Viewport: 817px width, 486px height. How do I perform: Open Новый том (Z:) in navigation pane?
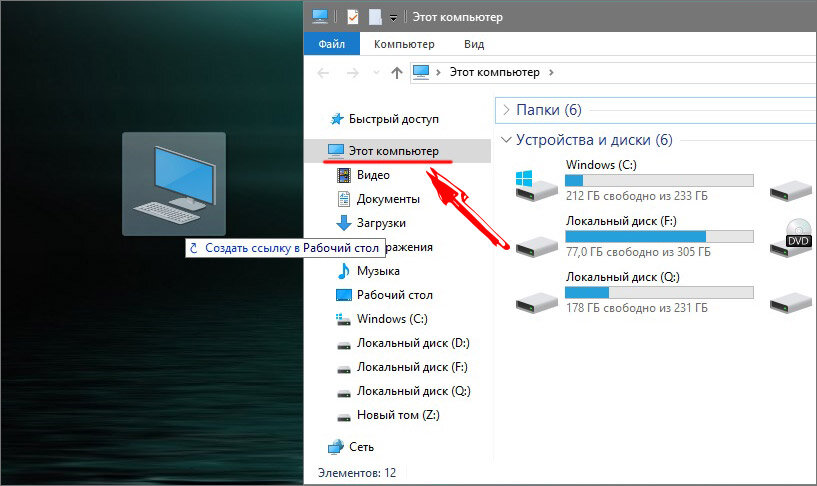click(x=398, y=415)
